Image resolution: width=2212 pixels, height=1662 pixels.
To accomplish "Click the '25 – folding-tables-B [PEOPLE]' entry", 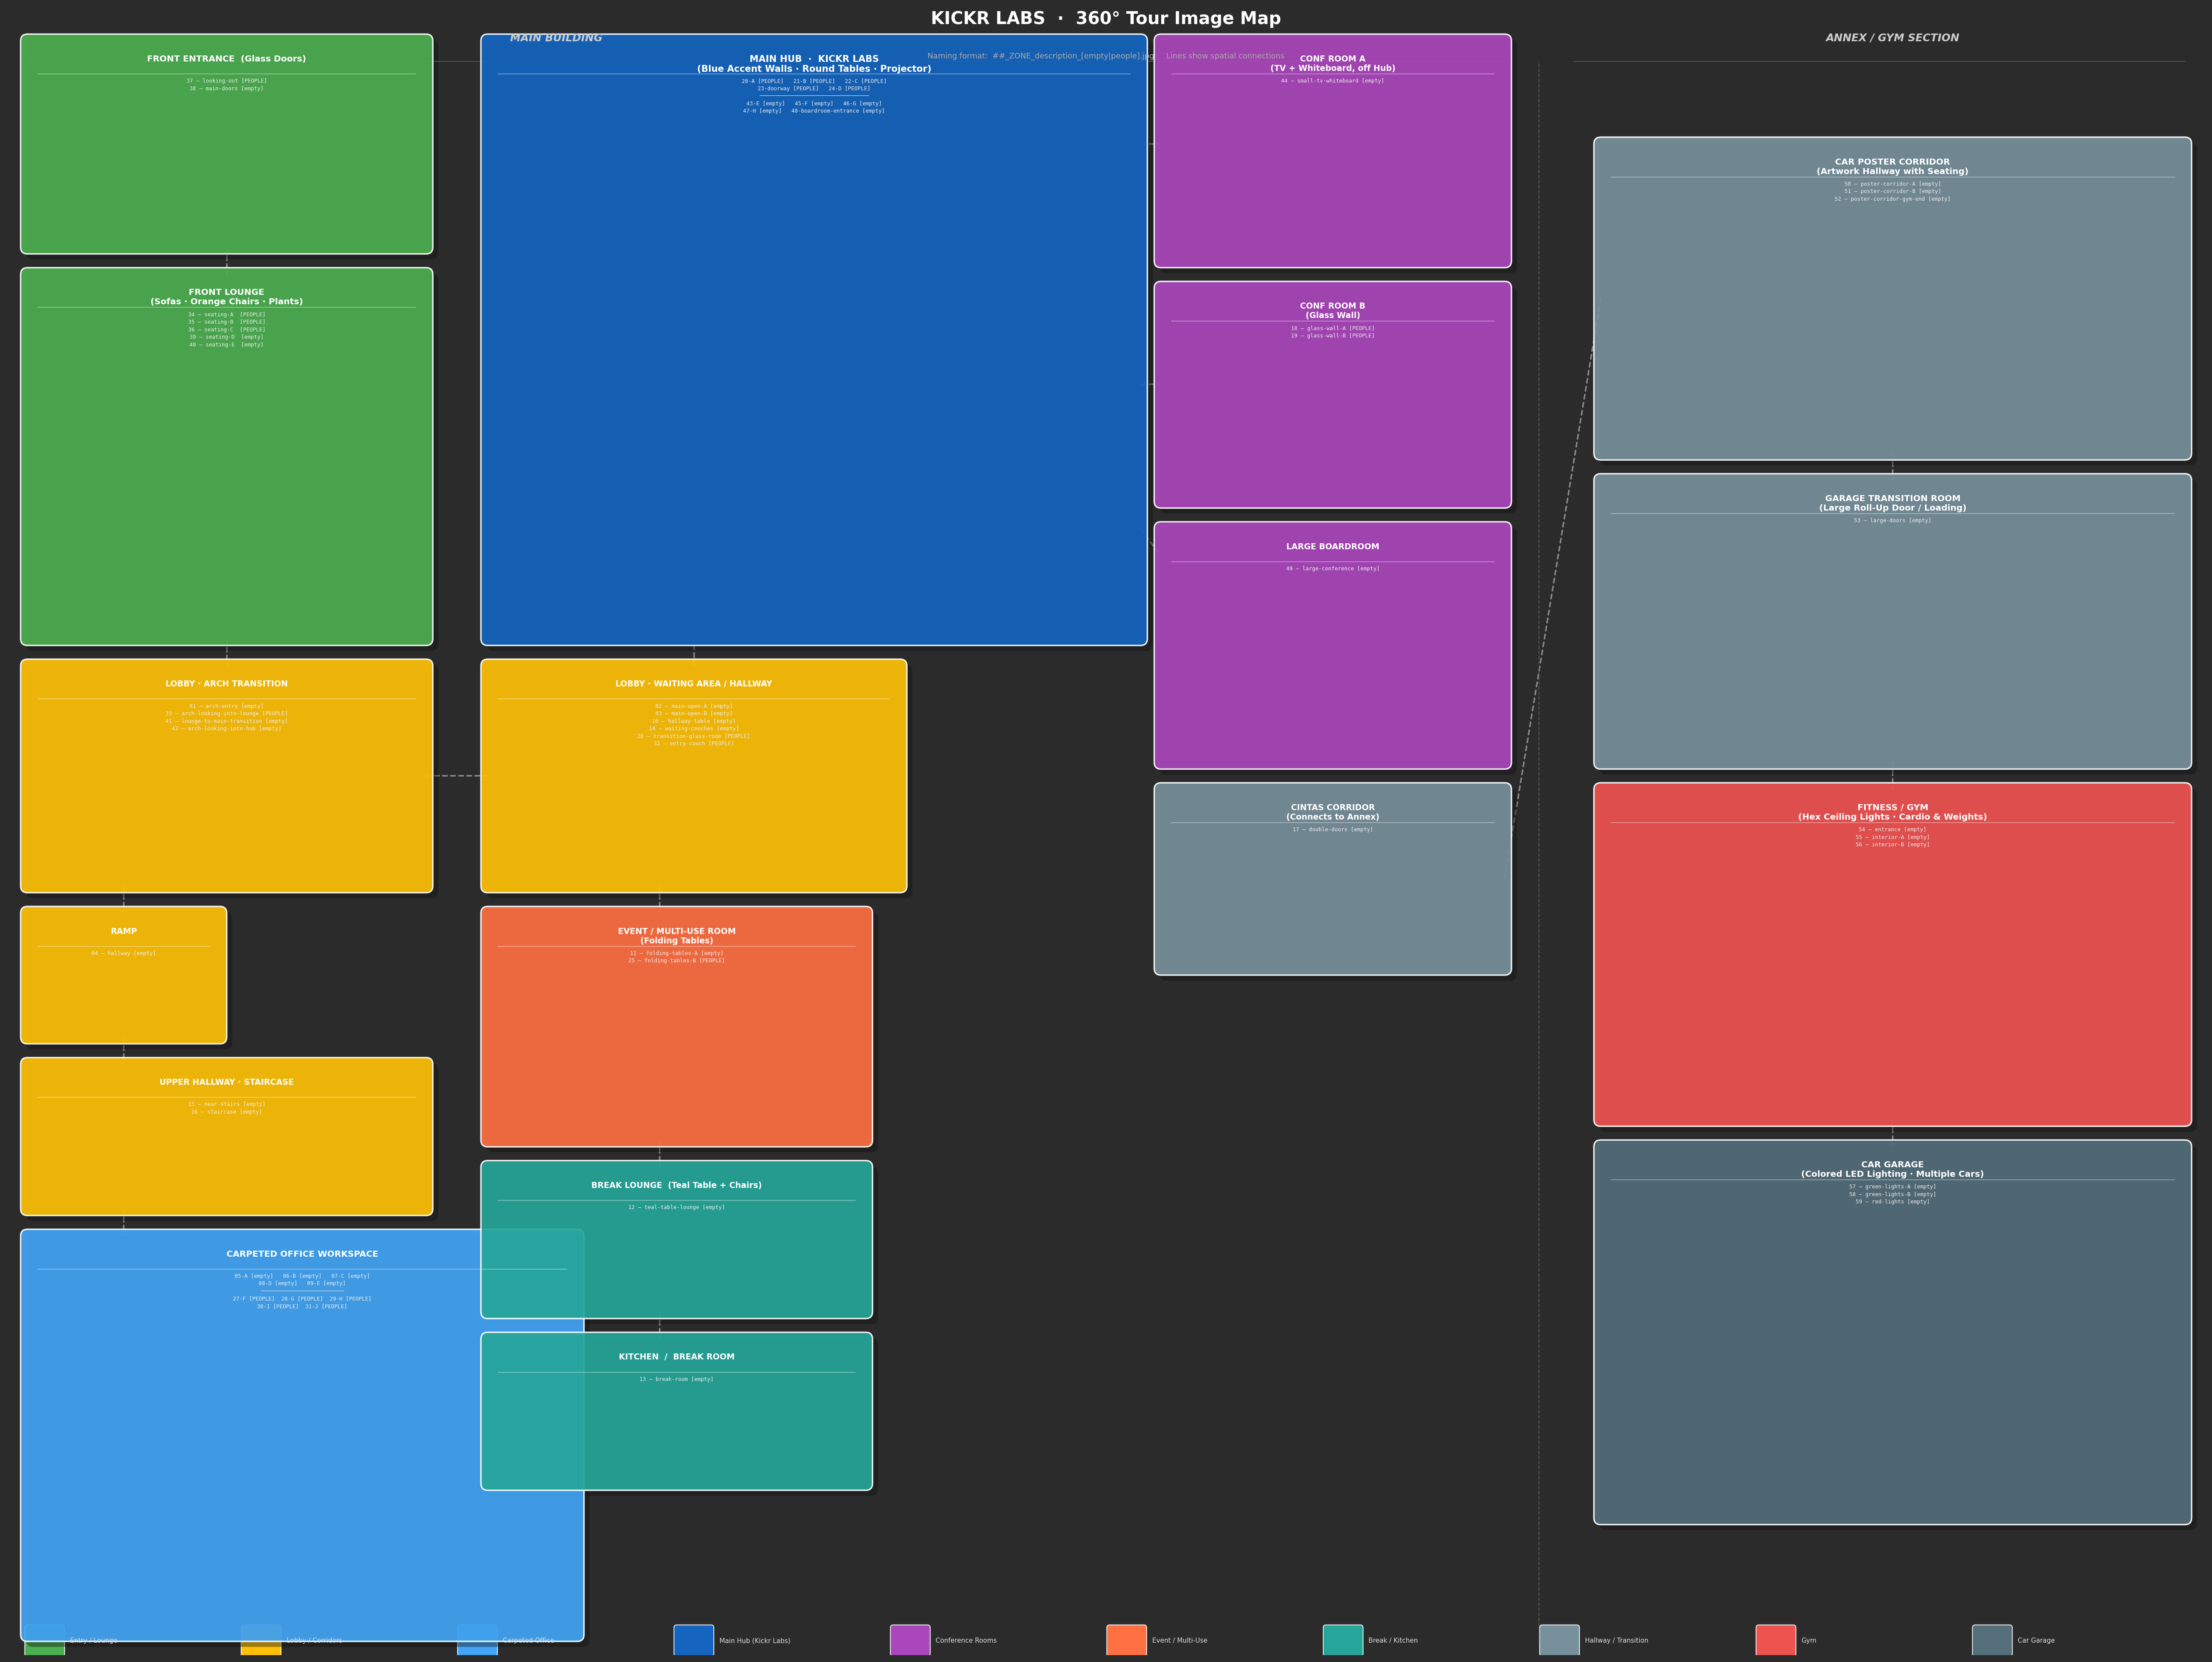I will 677,961.
